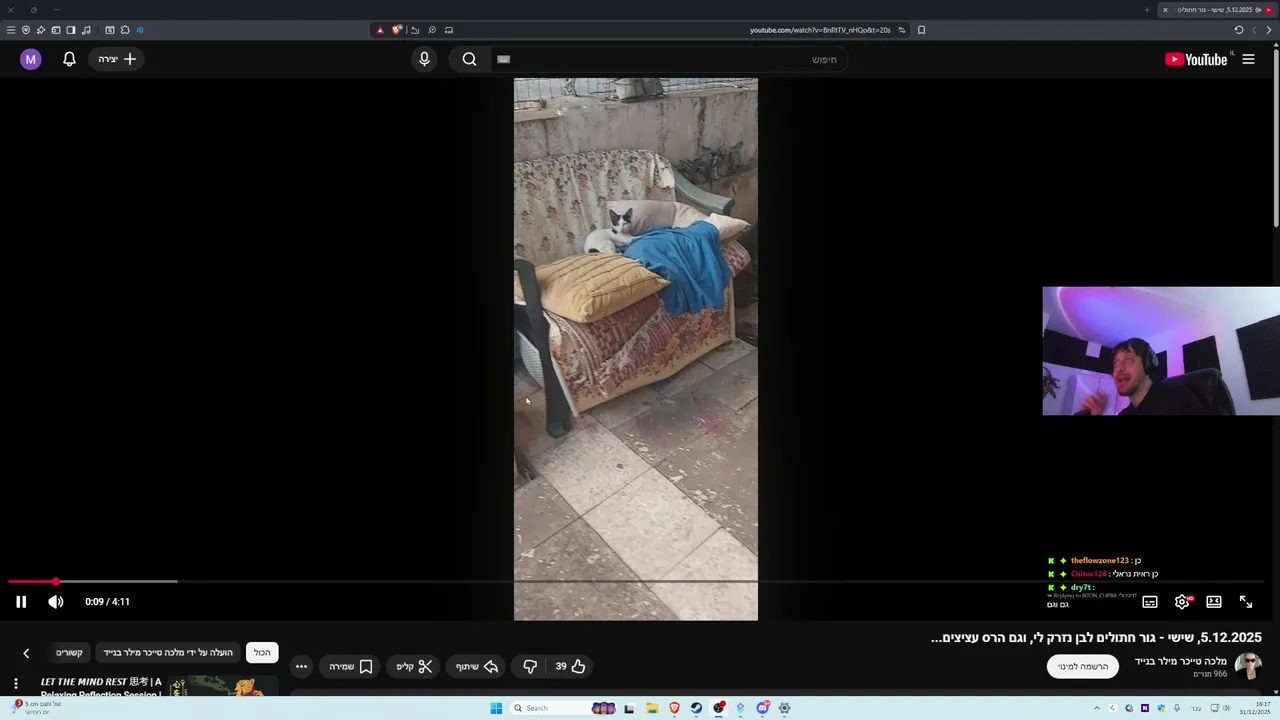Open Brave Shields lion icon
This screenshot has width=1280, height=720.
pyautogui.click(x=396, y=30)
